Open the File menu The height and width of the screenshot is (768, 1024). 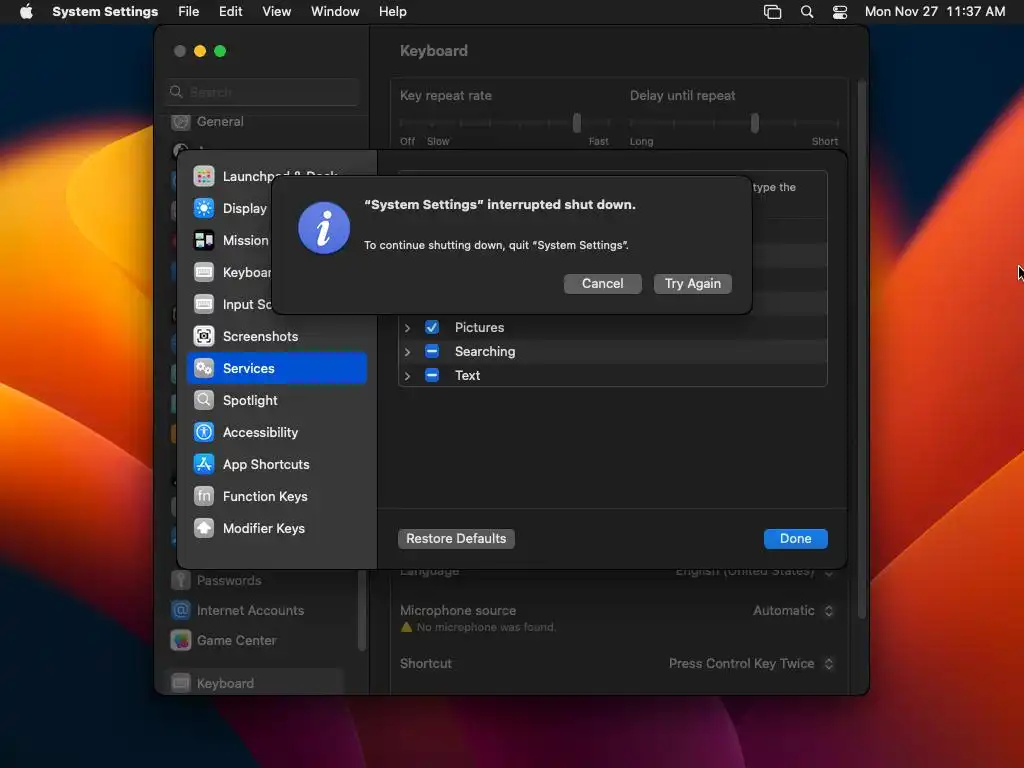tap(189, 12)
